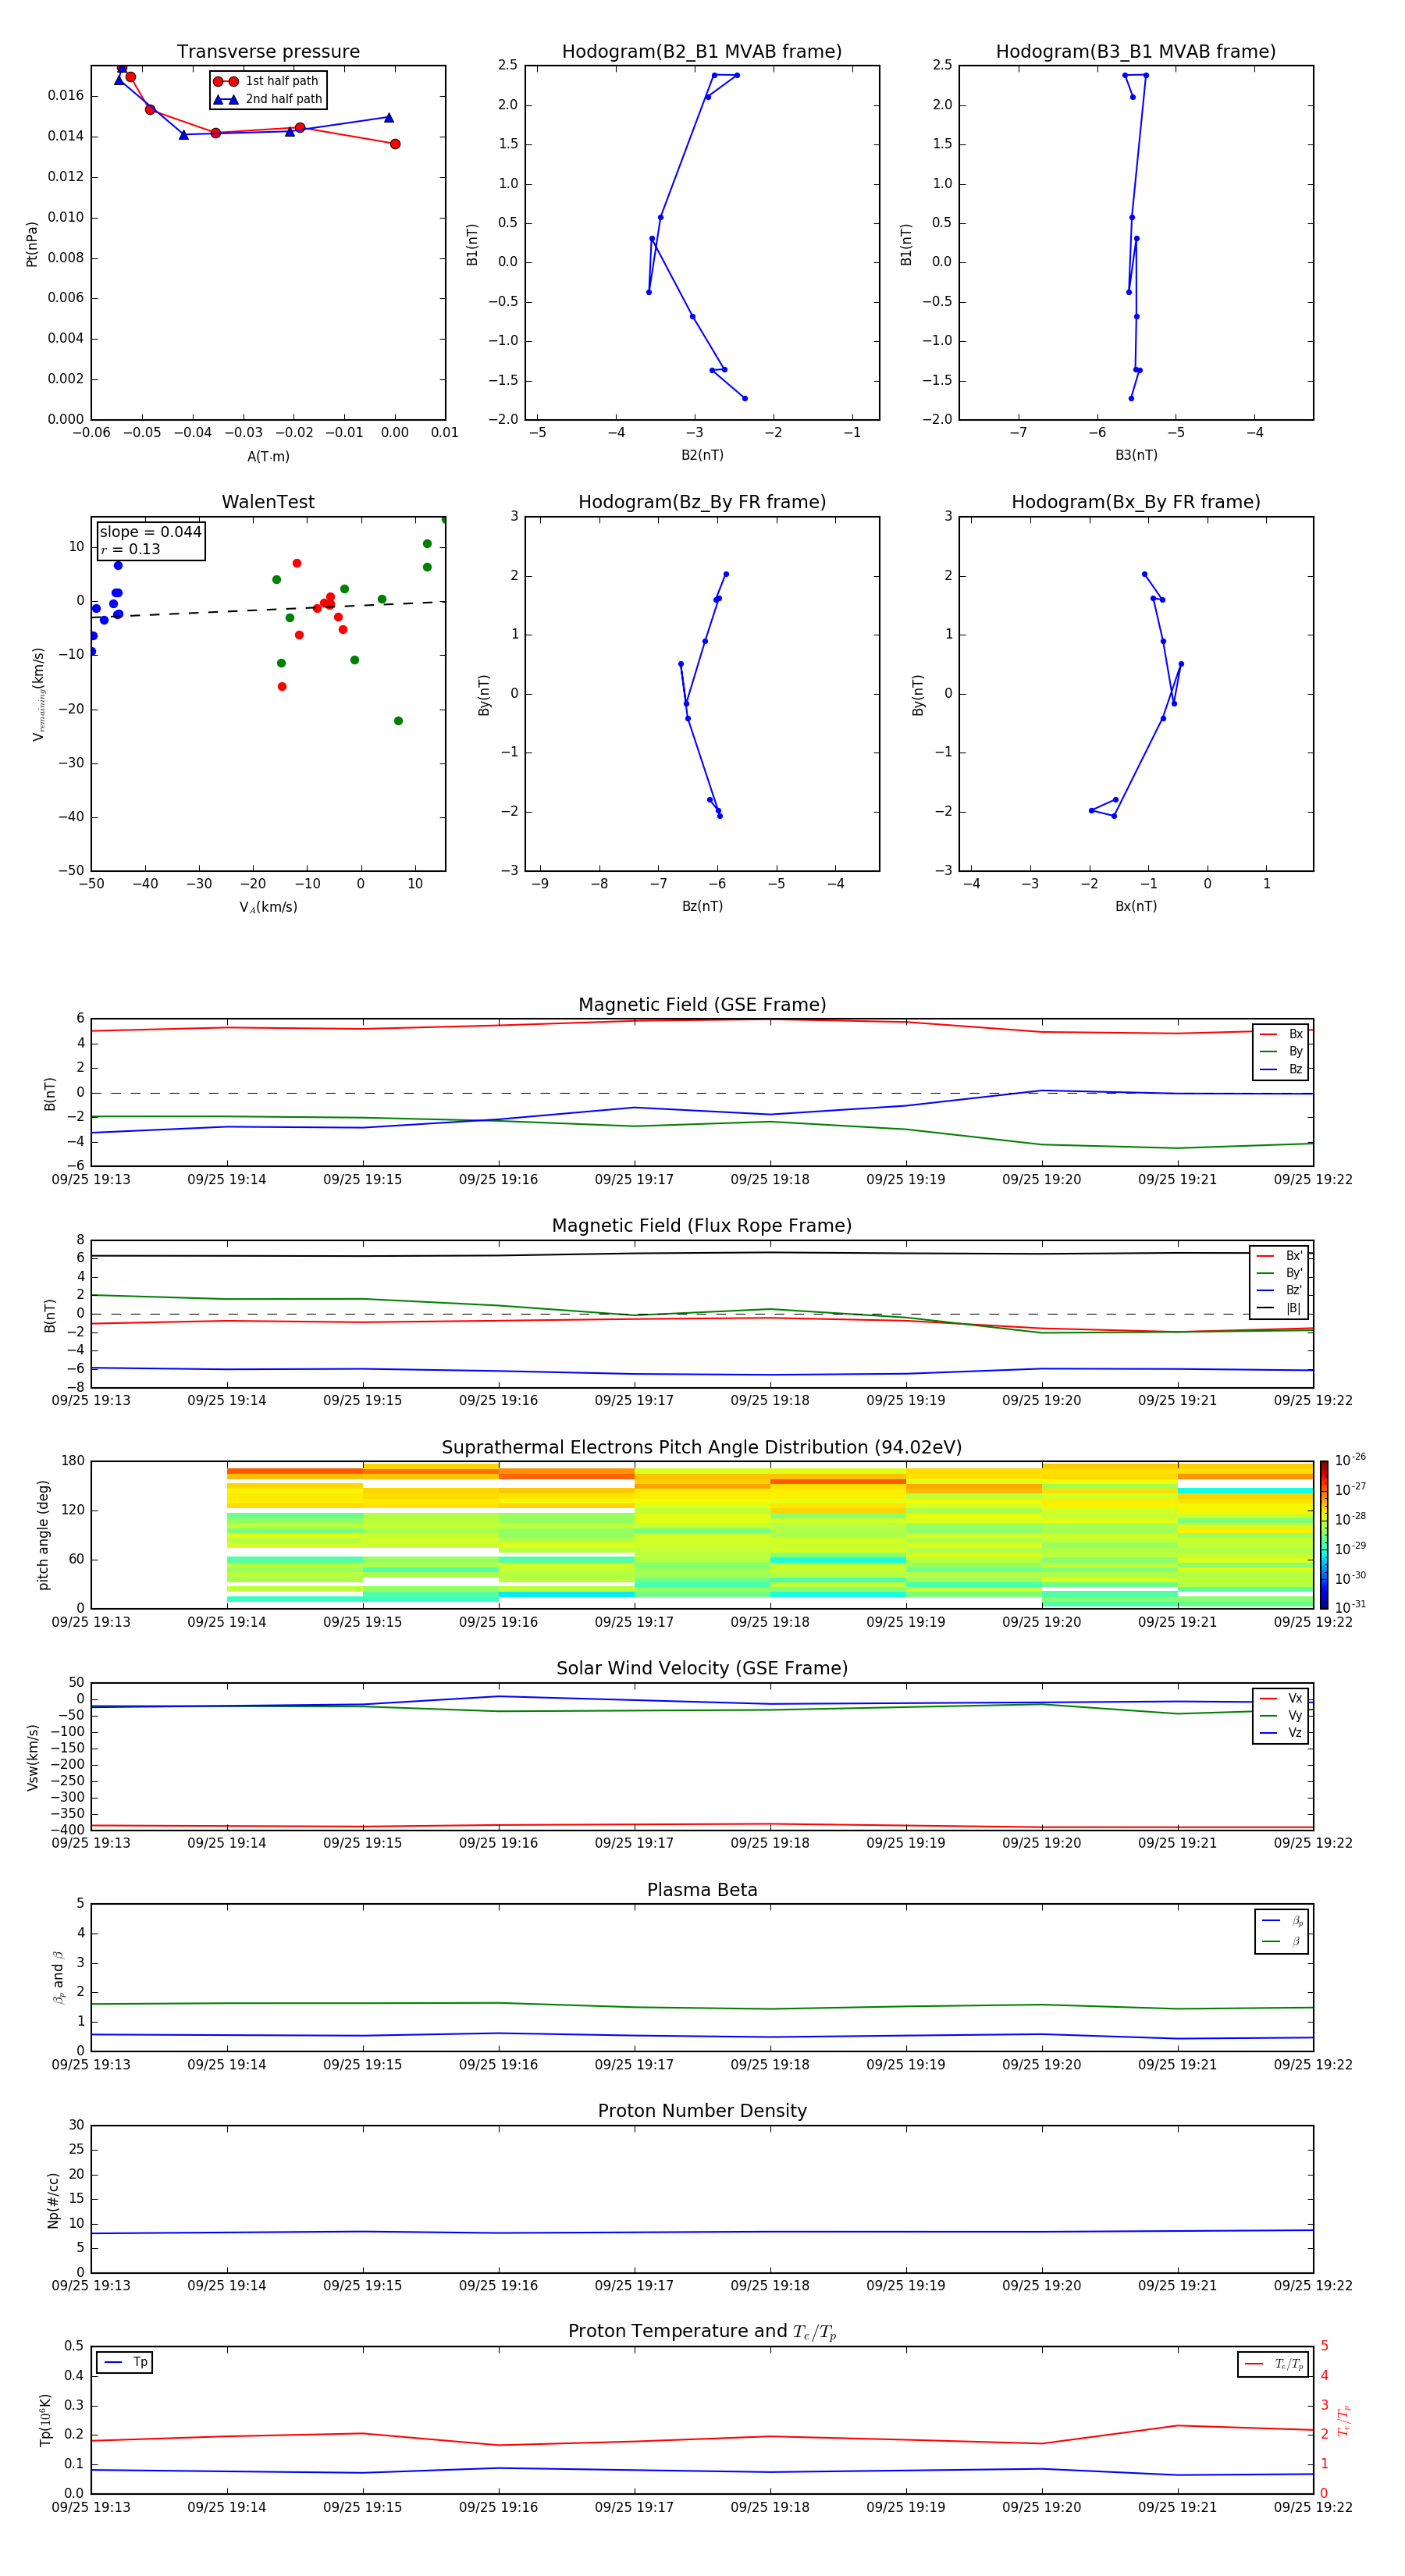The height and width of the screenshot is (2576, 1405).
Task: Click the "09/25 19:13" tick under GSE Magnetic Field plot
Action: pyautogui.click(x=91, y=1180)
